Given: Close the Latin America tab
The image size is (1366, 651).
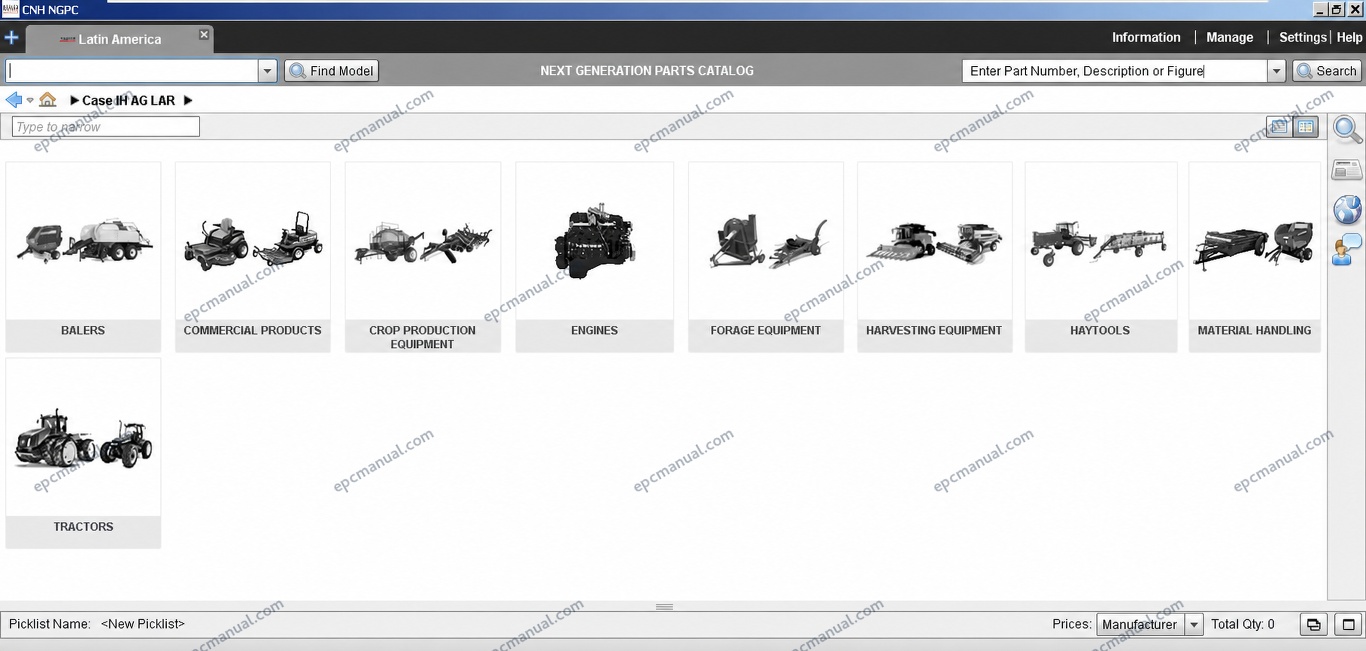Looking at the screenshot, I should click(204, 34).
